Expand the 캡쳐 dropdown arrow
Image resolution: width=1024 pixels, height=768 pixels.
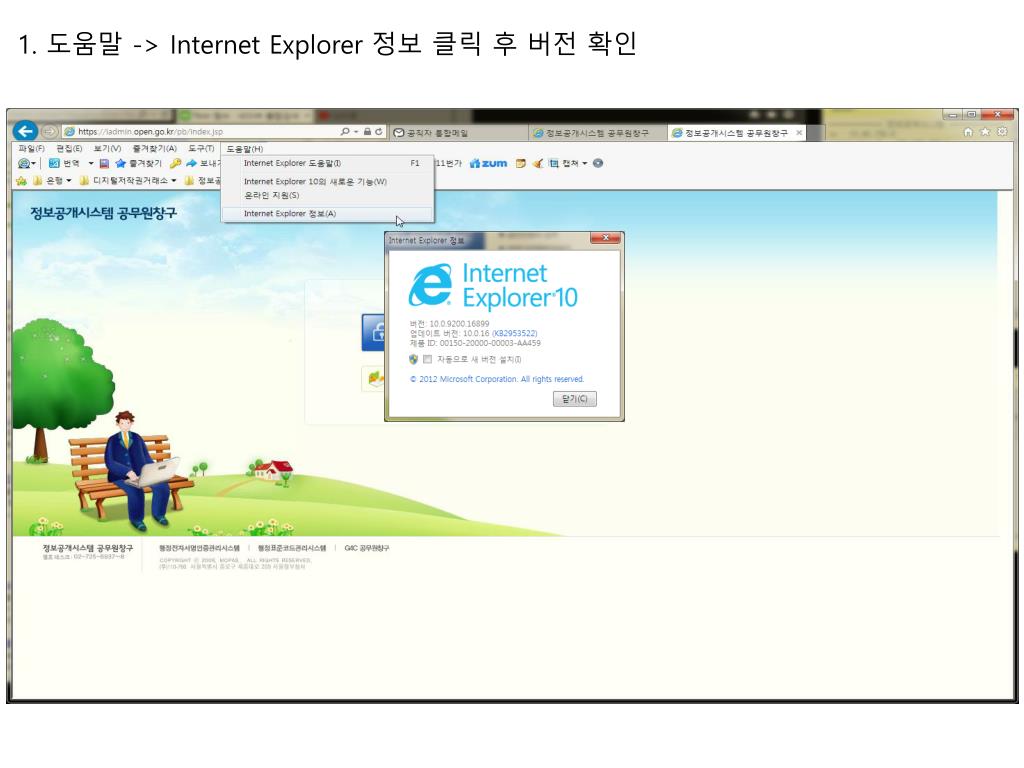584,163
